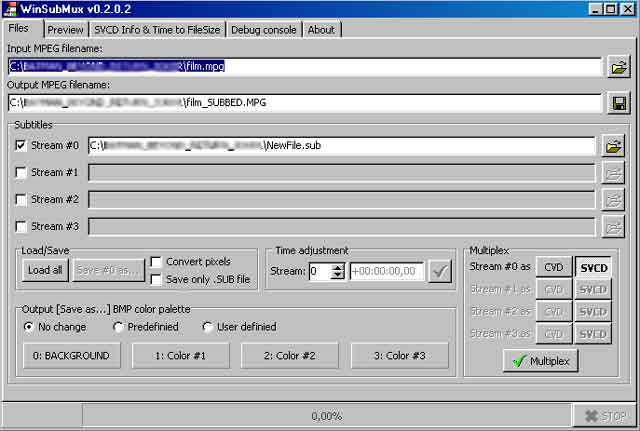Set Stream #0 as SVCD
640x431 pixels.
click(593, 267)
